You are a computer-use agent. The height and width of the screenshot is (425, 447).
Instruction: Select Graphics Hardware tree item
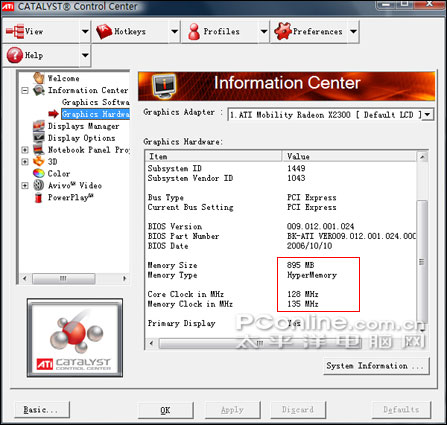tap(96, 114)
